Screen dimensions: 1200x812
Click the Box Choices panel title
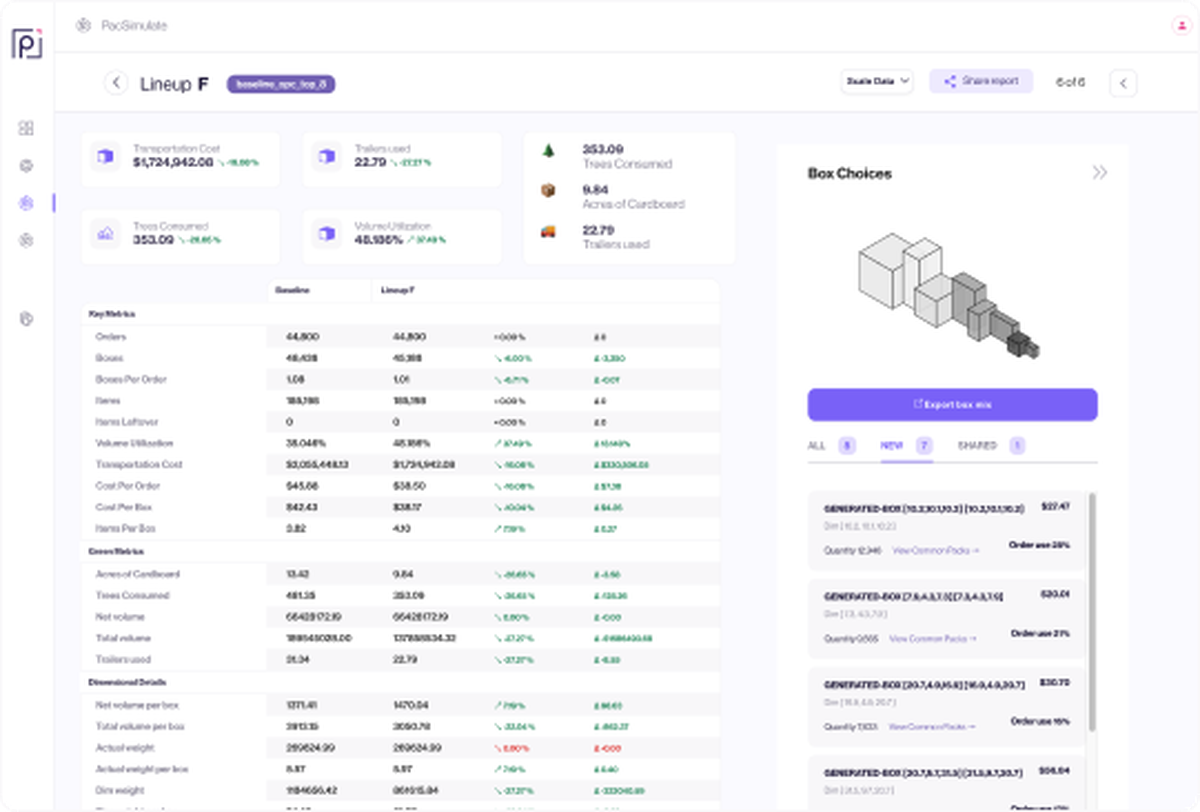click(849, 173)
